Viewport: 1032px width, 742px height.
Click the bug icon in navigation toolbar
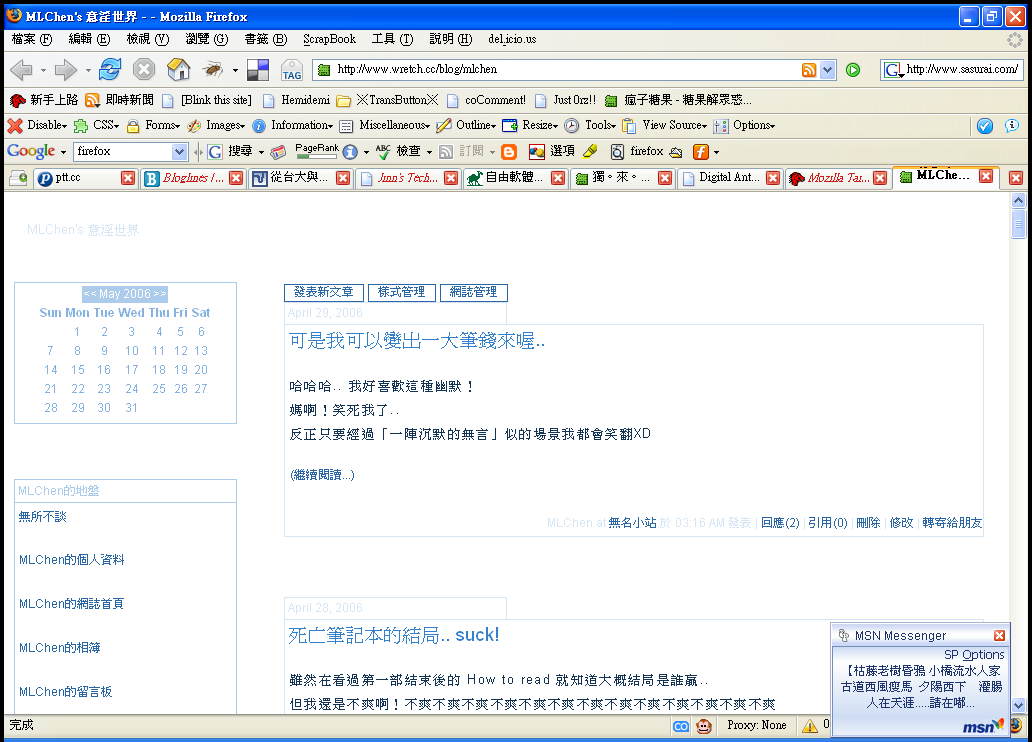click(x=213, y=68)
